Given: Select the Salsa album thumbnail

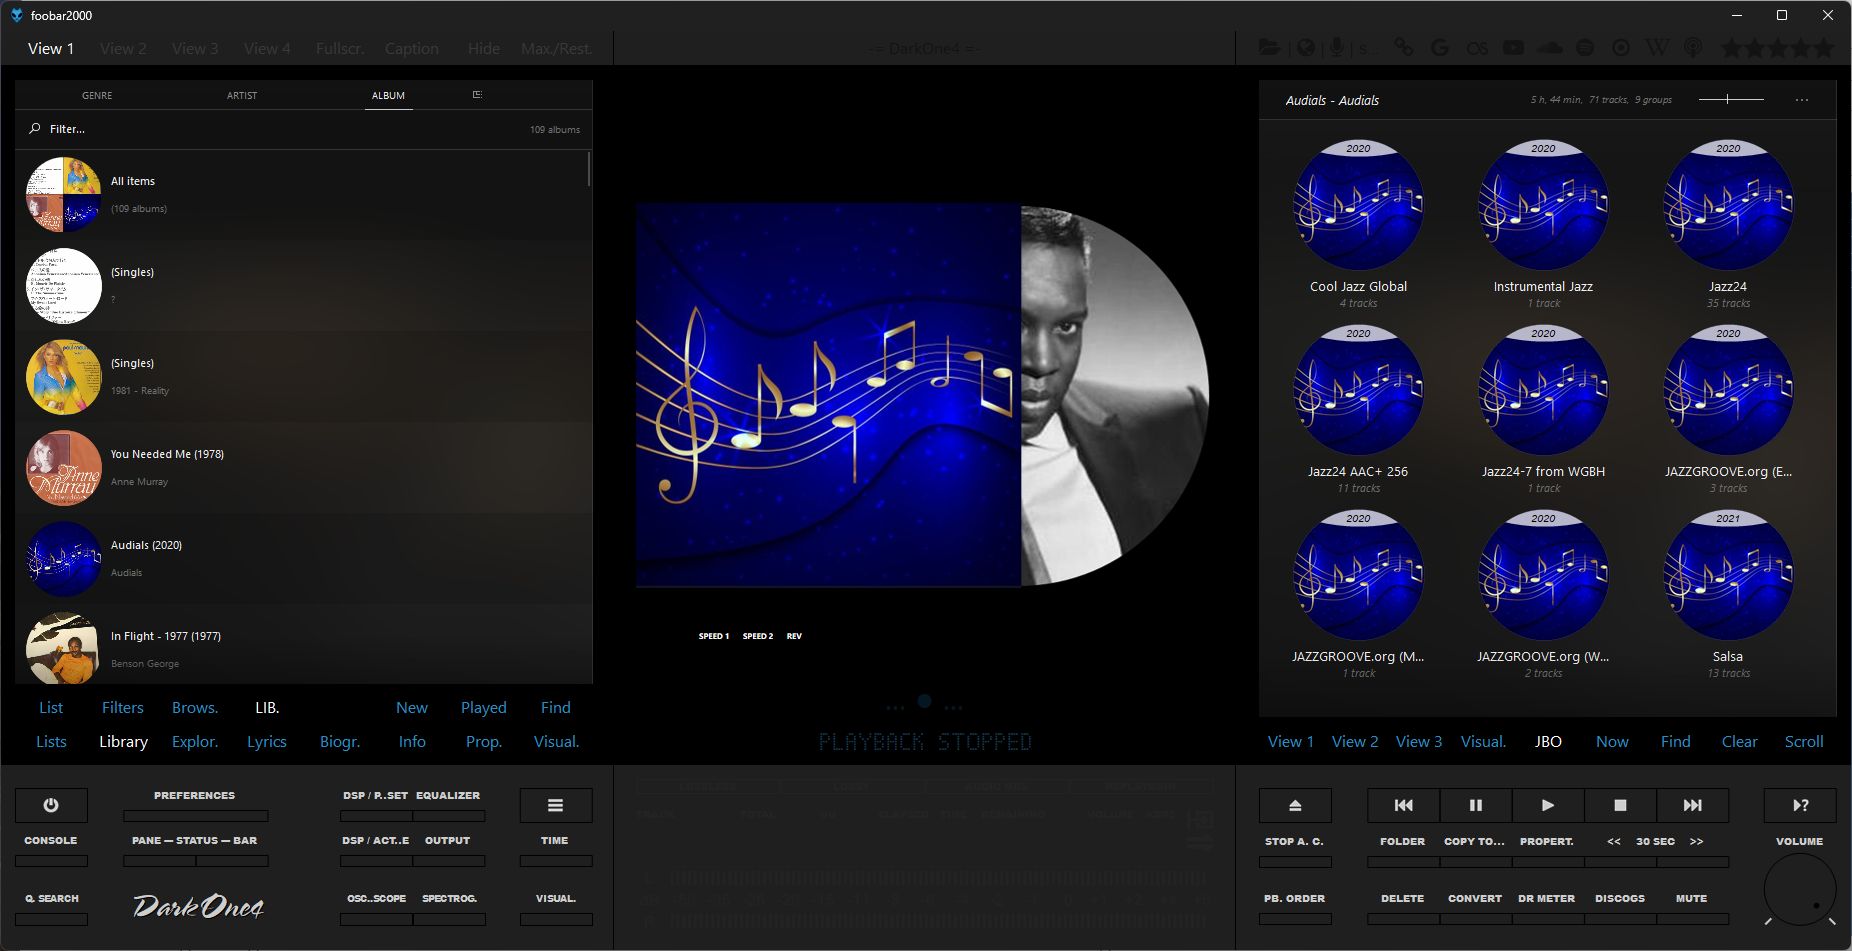Looking at the screenshot, I should pyautogui.click(x=1728, y=576).
